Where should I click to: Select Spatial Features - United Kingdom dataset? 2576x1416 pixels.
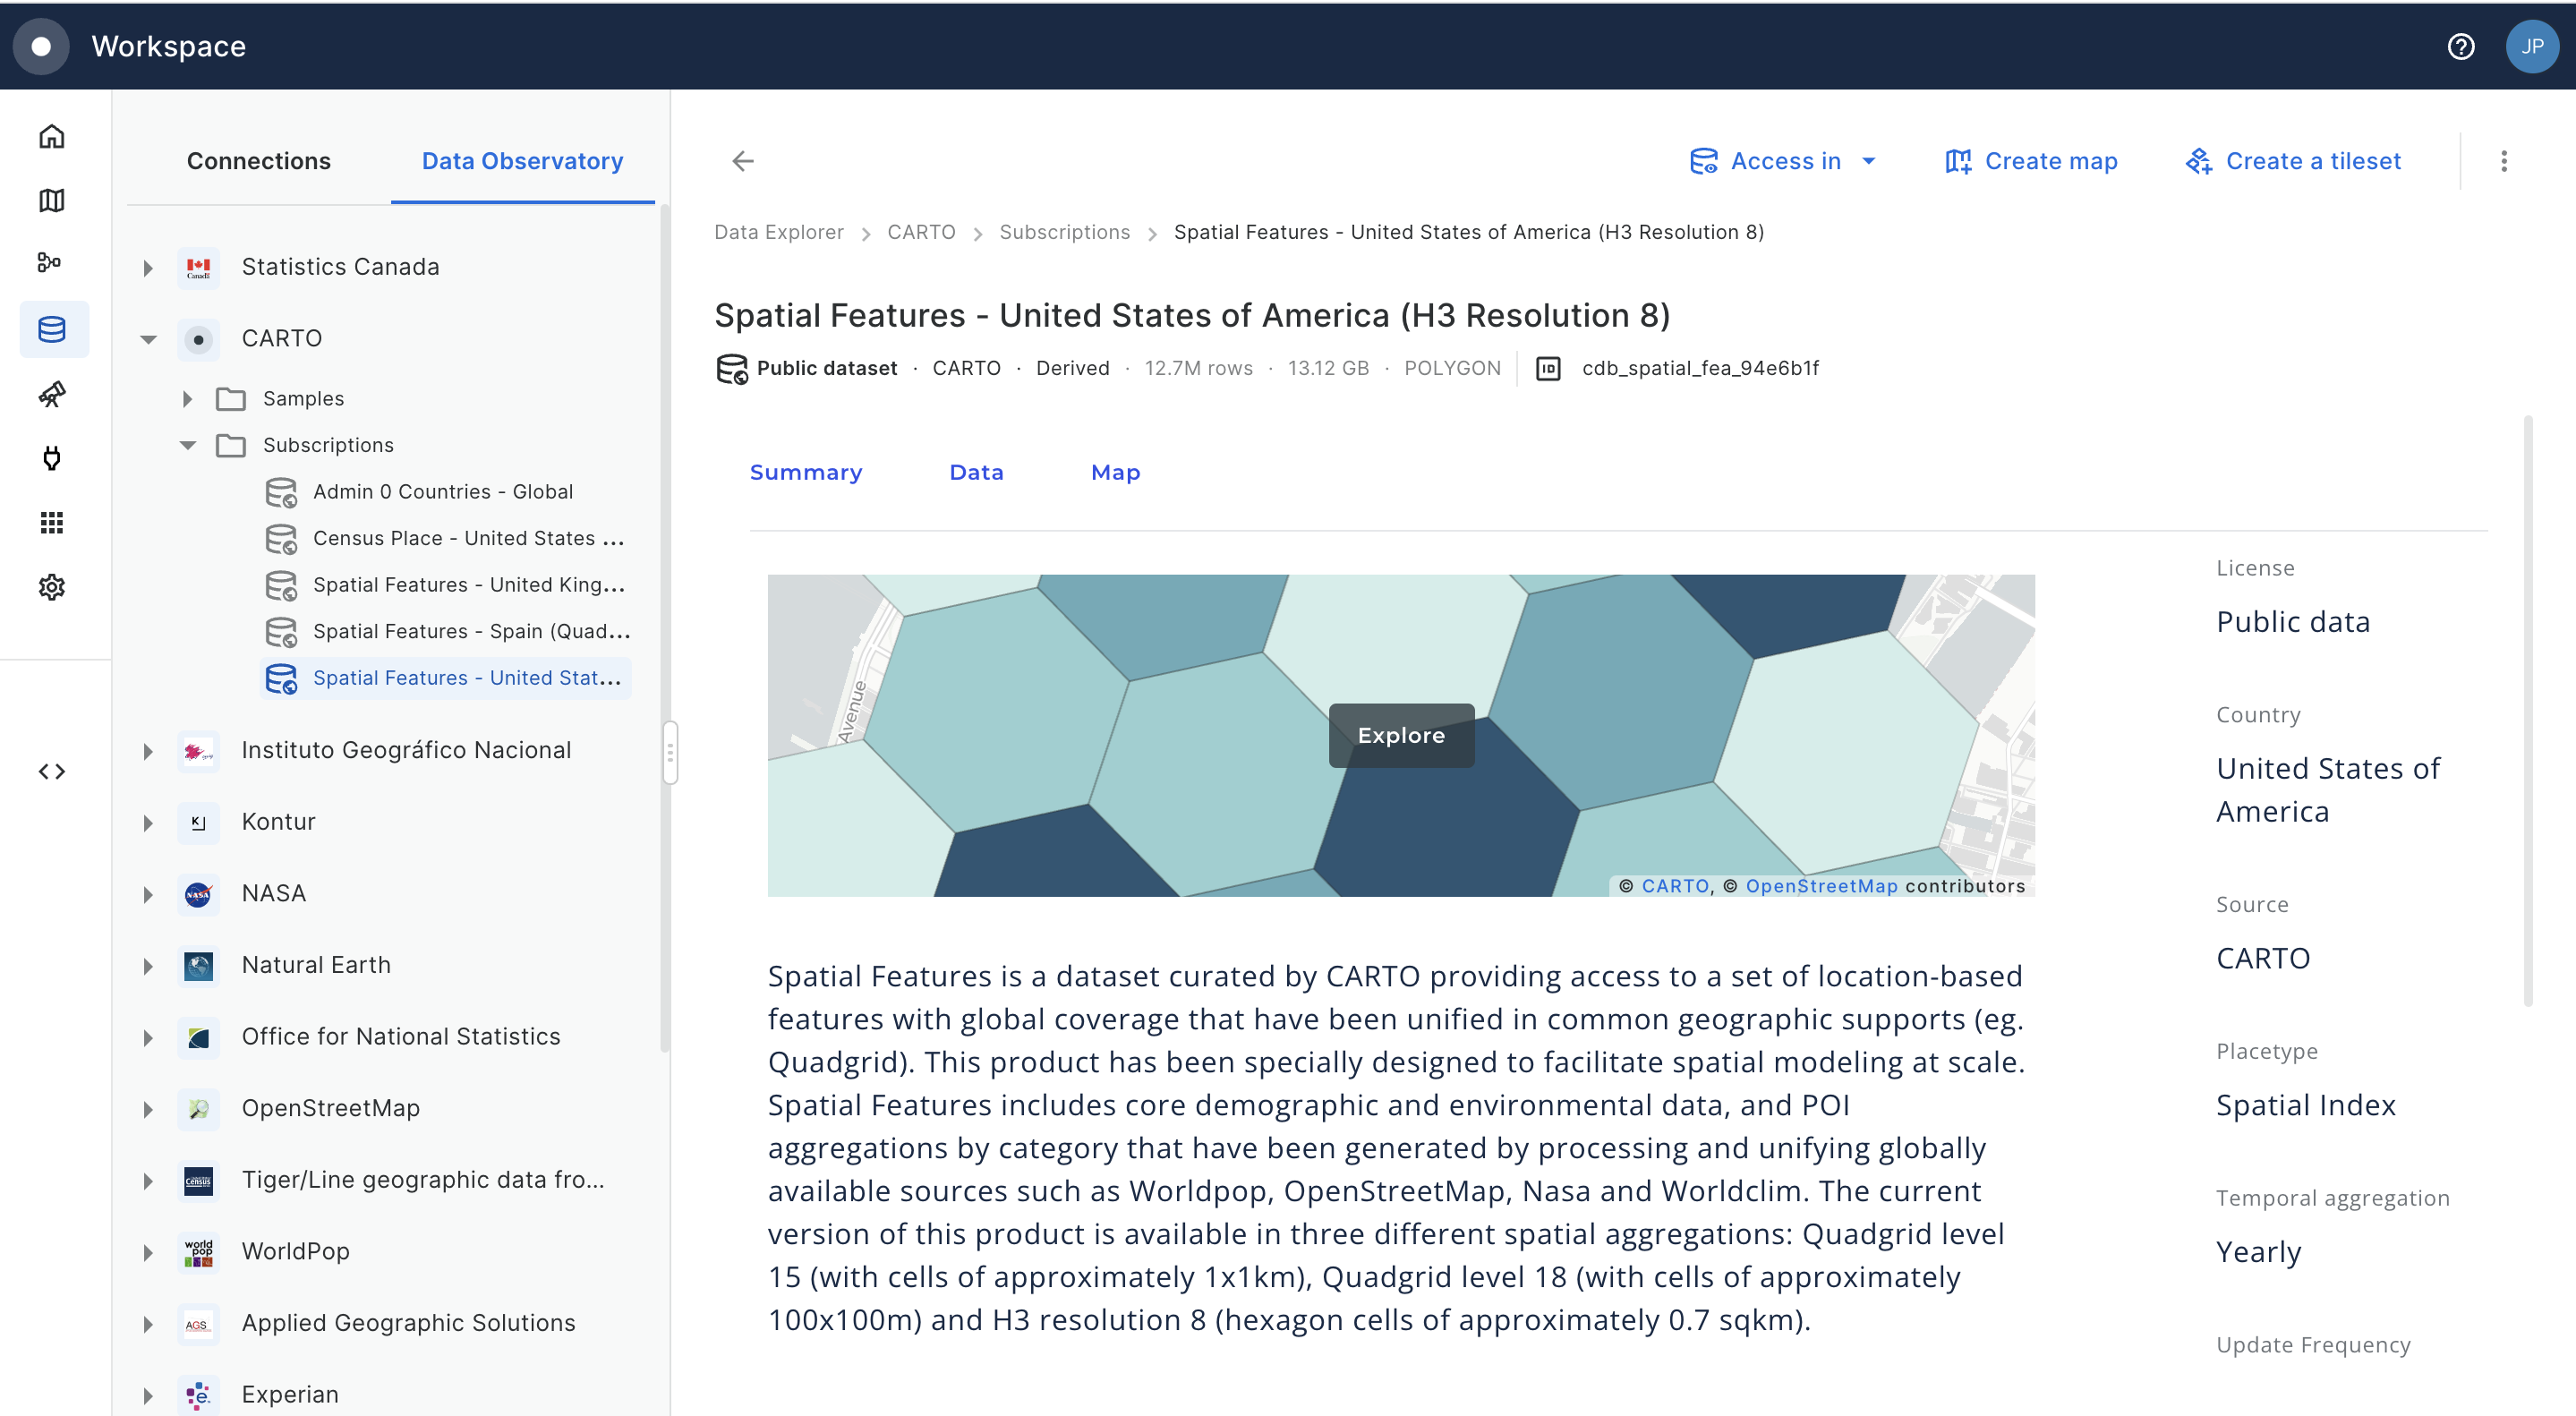(x=446, y=585)
